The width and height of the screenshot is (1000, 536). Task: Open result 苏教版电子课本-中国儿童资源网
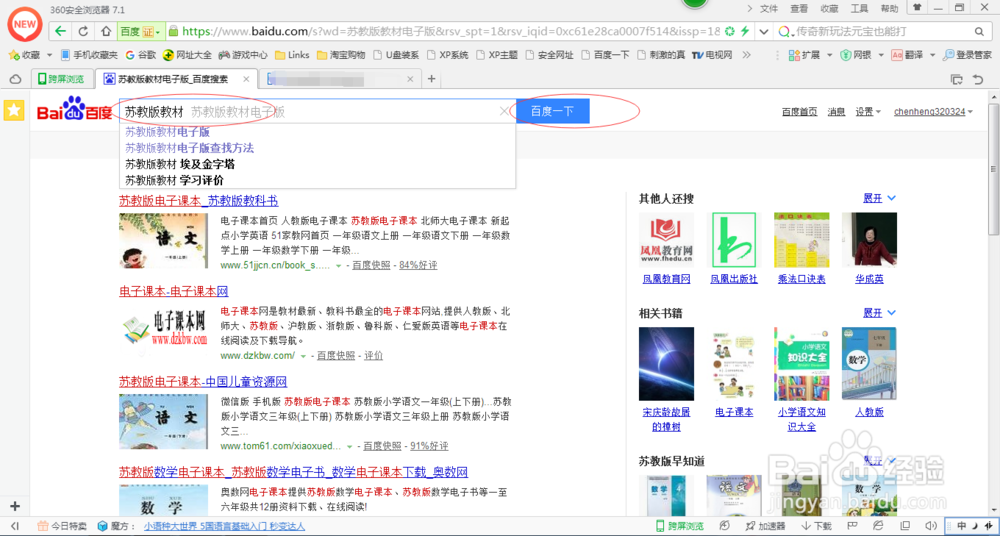click(x=203, y=382)
